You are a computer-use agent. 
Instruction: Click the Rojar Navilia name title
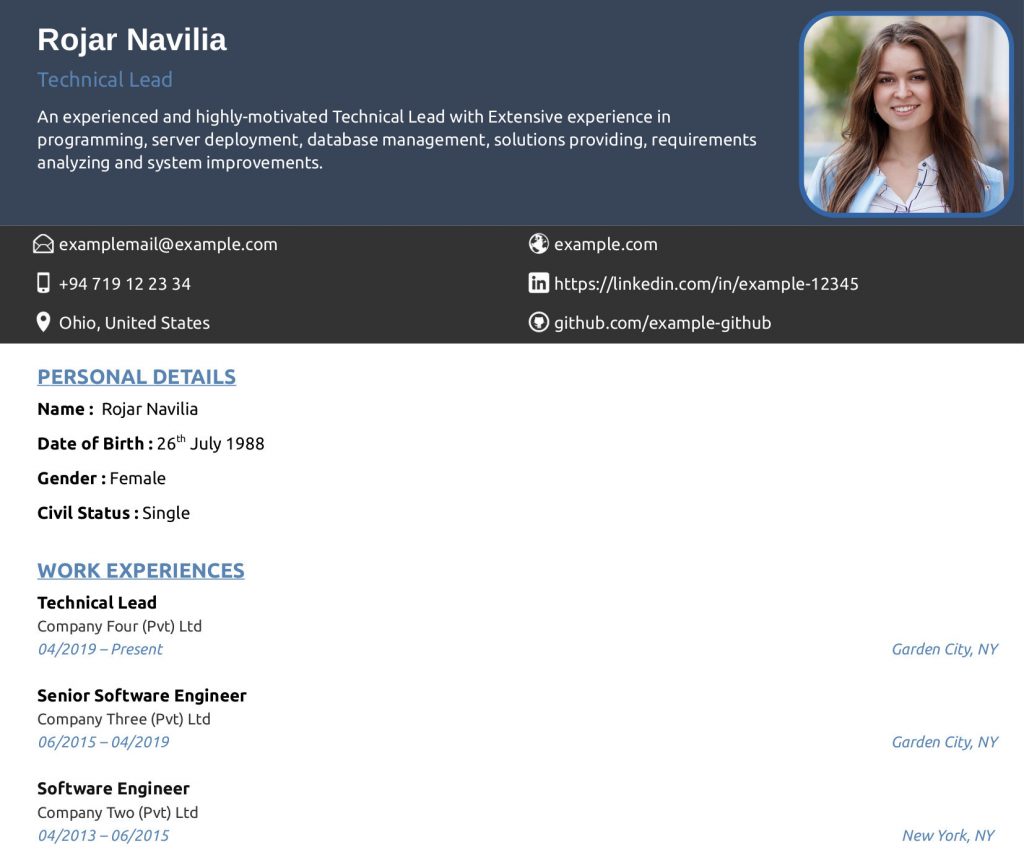pos(132,40)
